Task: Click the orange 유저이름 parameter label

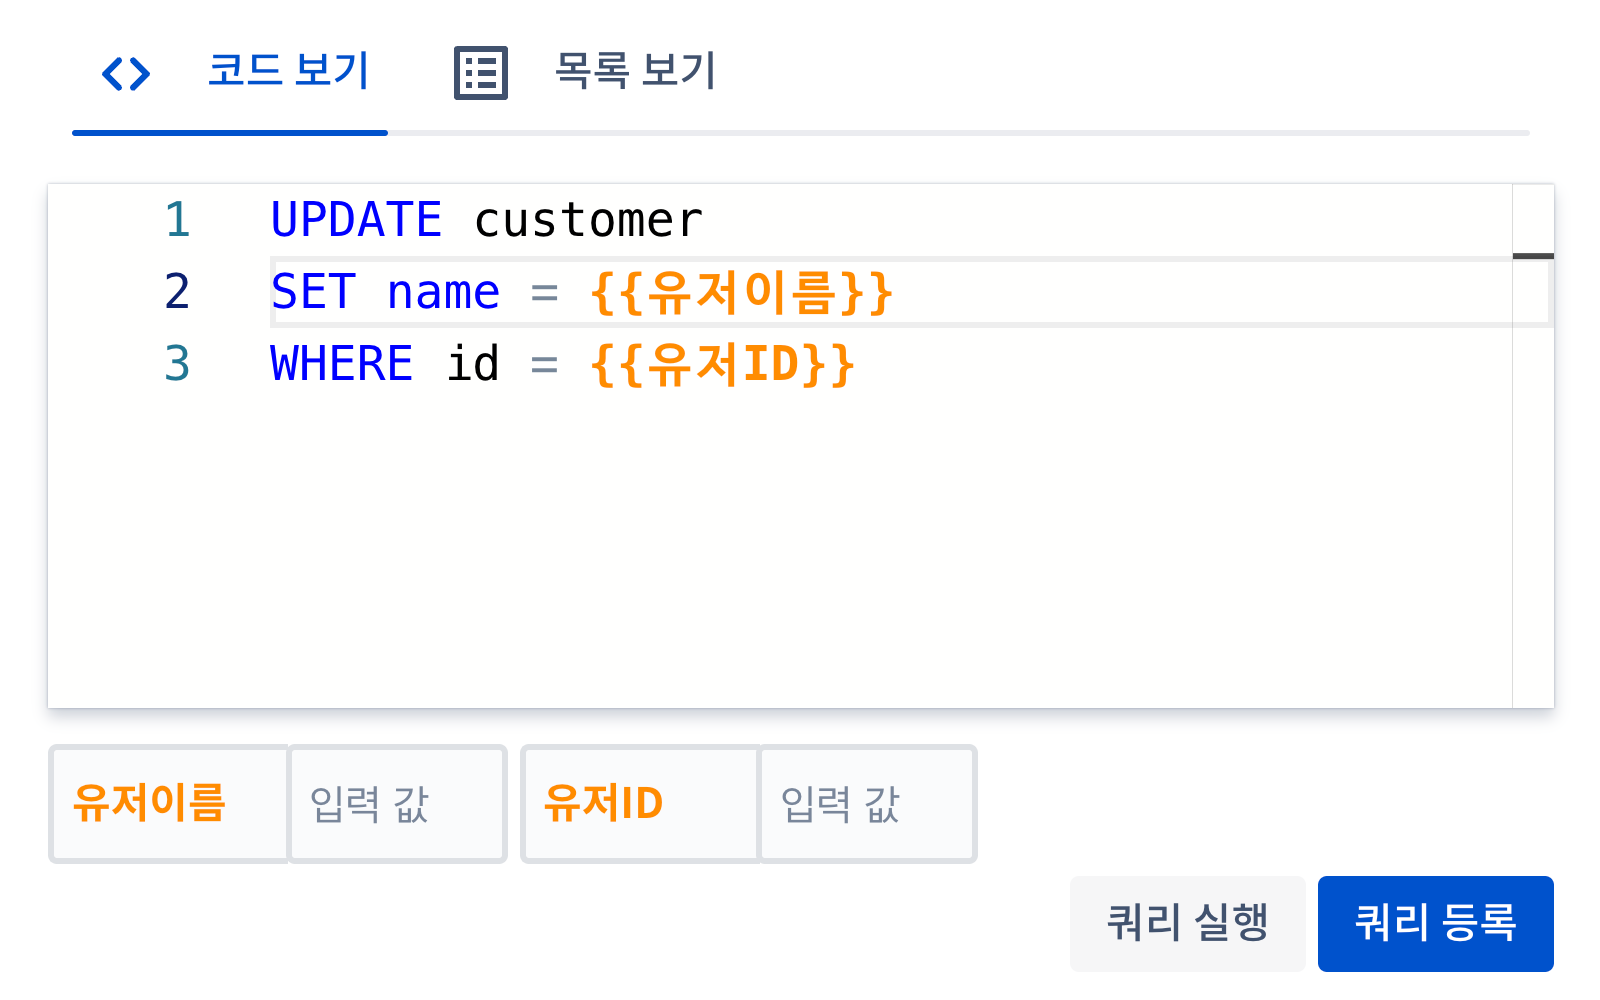Action: point(150,803)
